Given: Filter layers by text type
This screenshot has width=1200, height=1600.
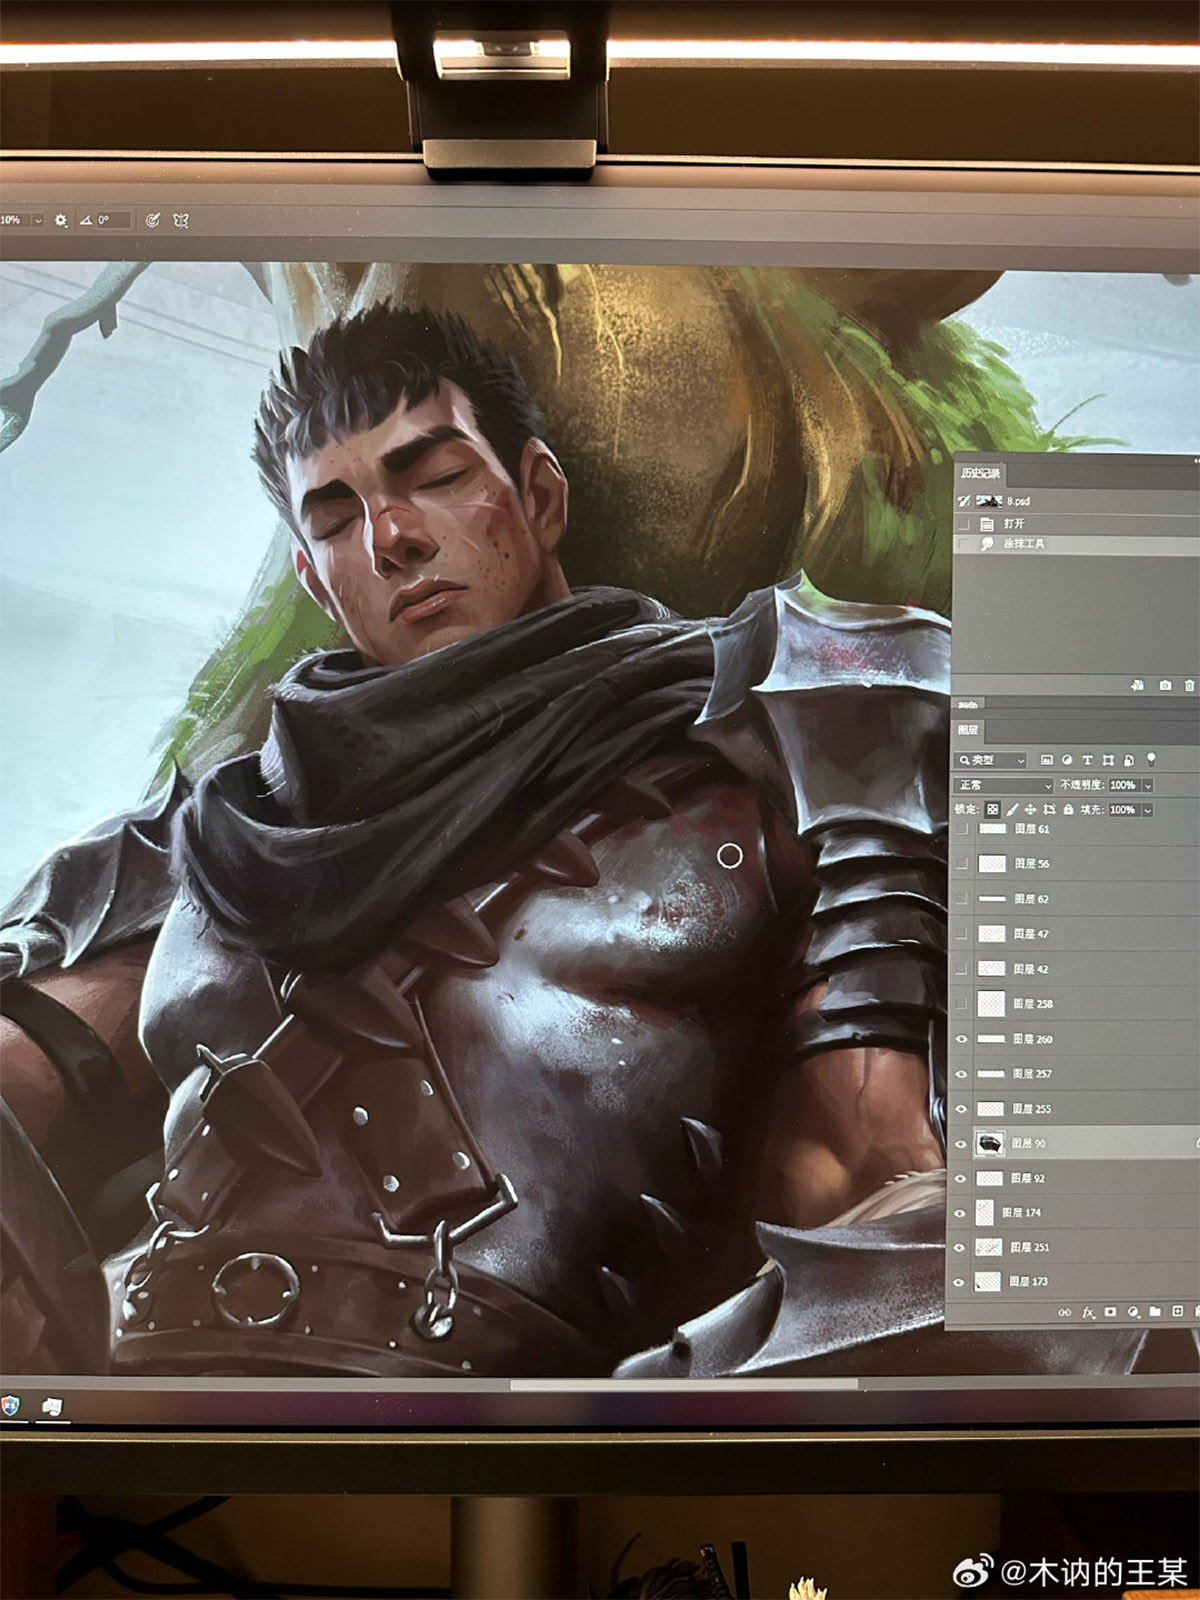Looking at the screenshot, I should pyautogui.click(x=1087, y=760).
